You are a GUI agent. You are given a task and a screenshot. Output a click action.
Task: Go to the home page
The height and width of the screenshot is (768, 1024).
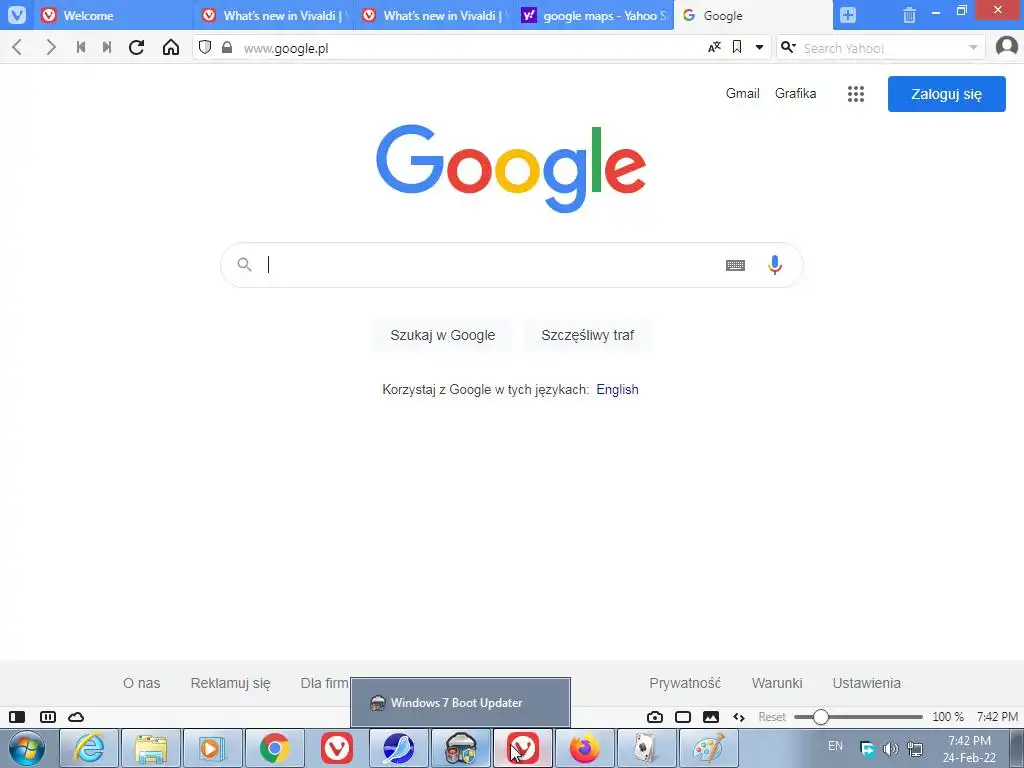(x=170, y=47)
